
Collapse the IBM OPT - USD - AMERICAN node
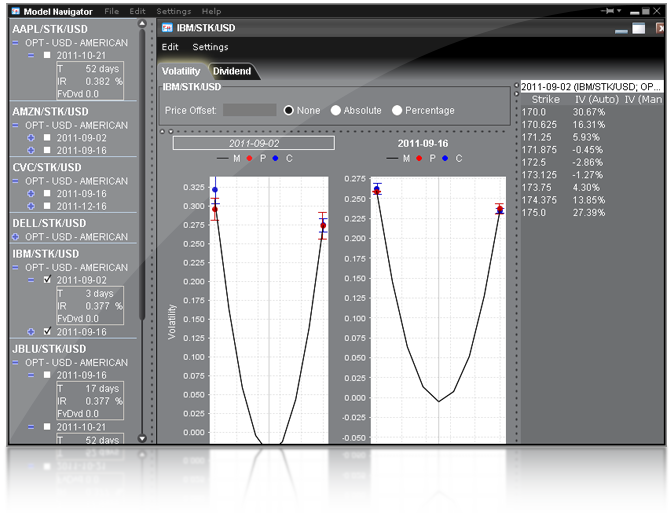pyautogui.click(x=15, y=267)
